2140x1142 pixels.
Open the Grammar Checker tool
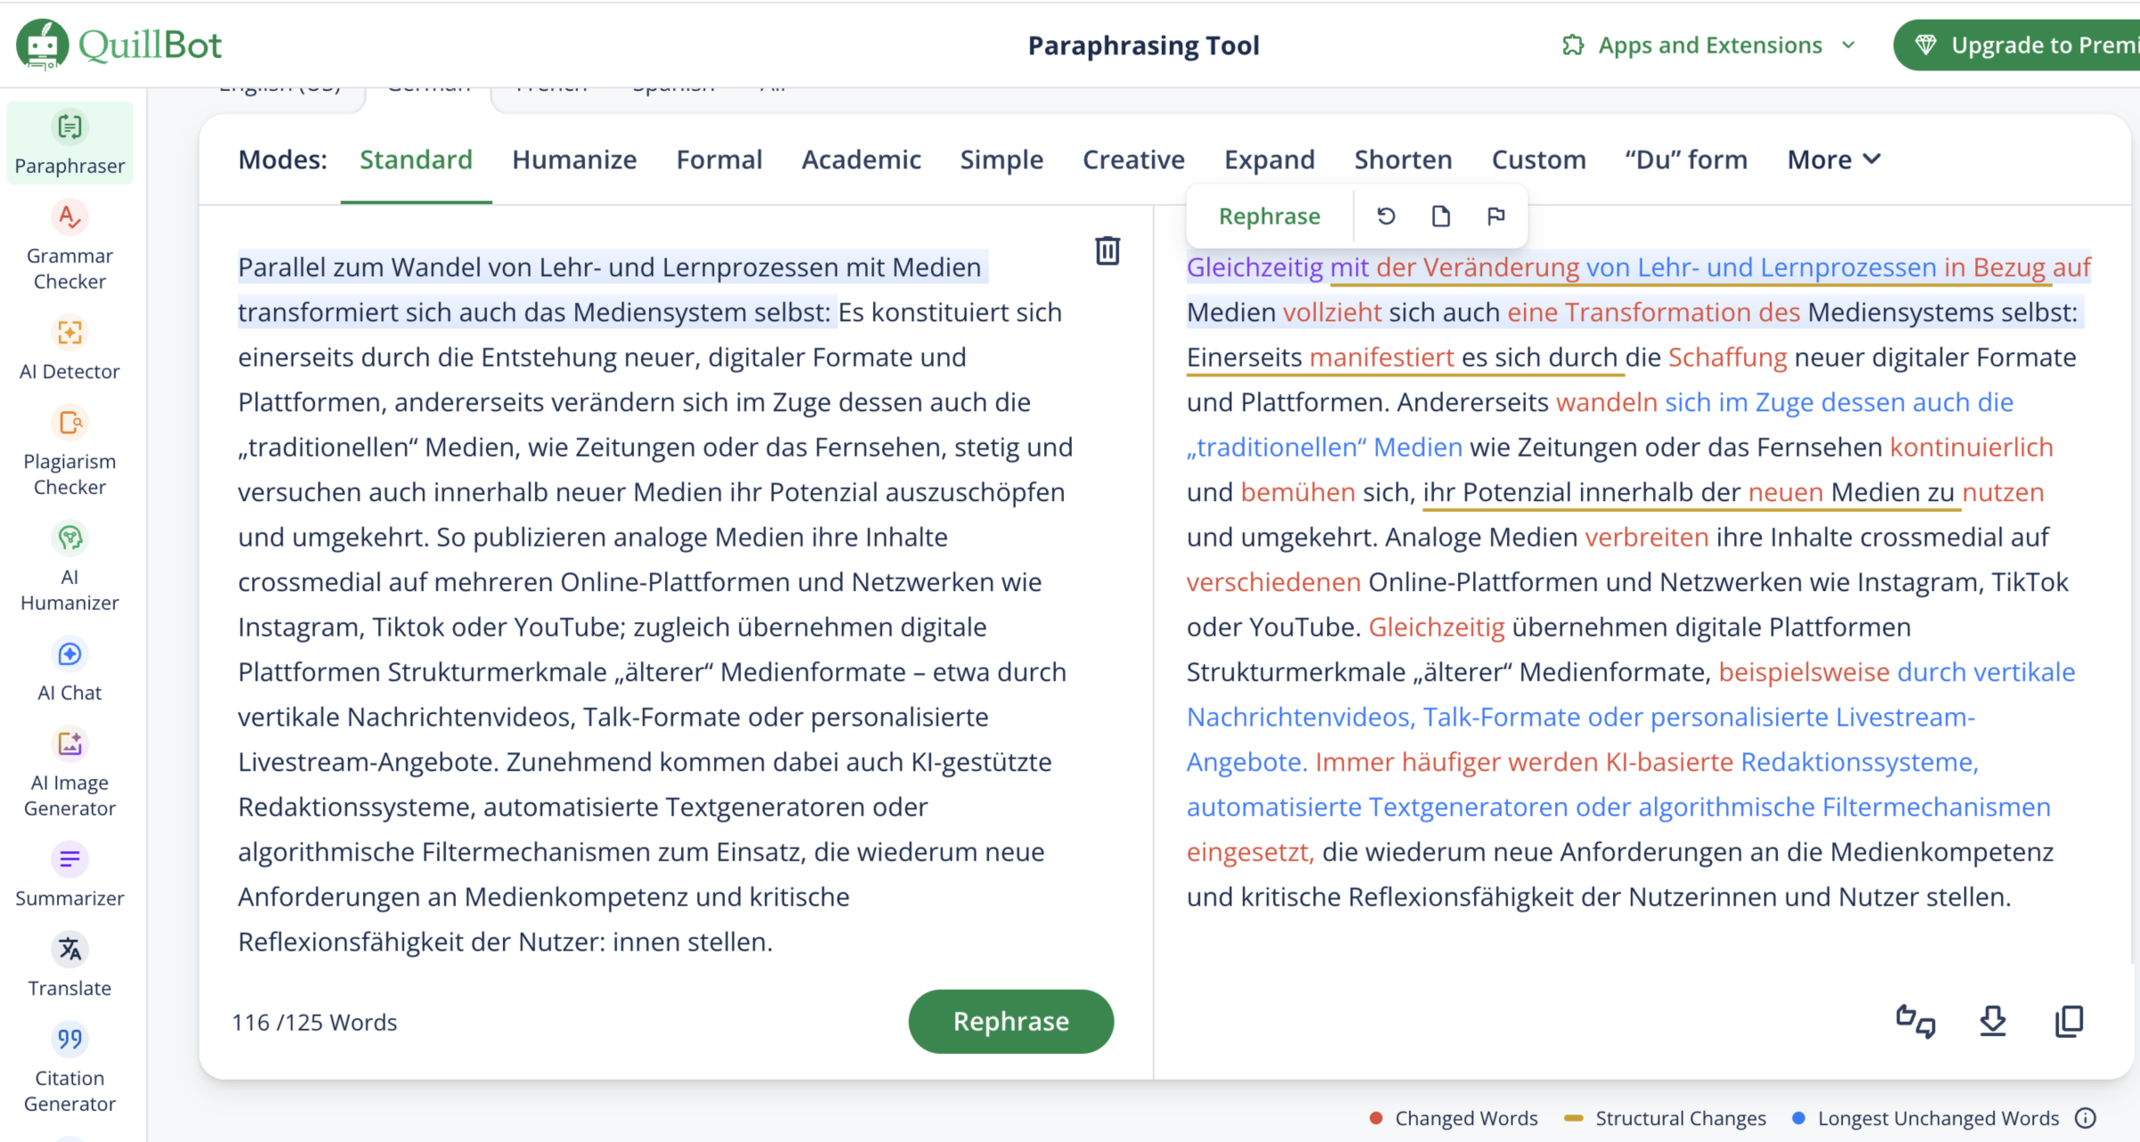coord(69,243)
